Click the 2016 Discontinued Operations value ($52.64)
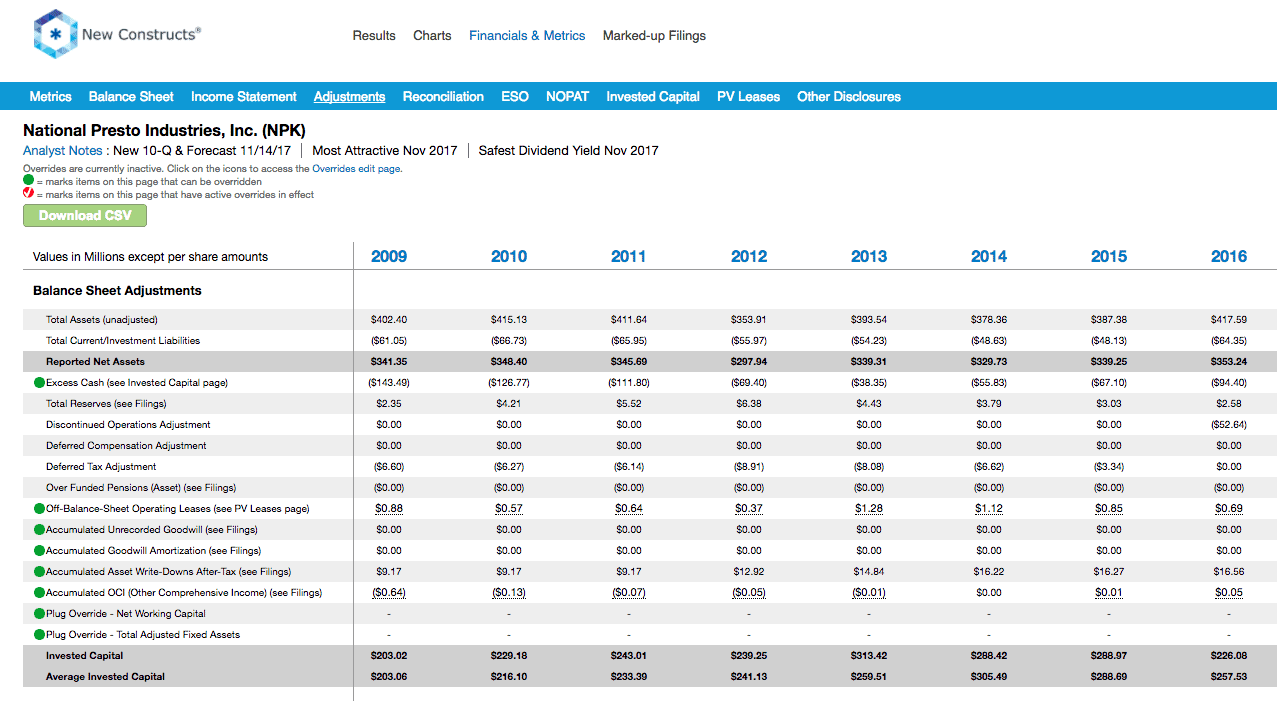Screen dimensions: 1277x701 pos(1229,425)
